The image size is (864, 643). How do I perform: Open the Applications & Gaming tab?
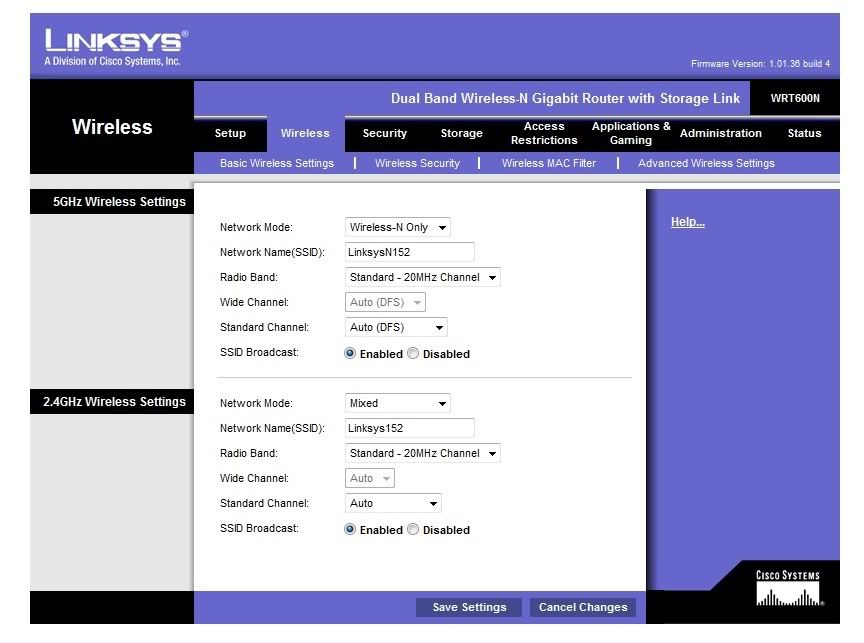coord(631,133)
